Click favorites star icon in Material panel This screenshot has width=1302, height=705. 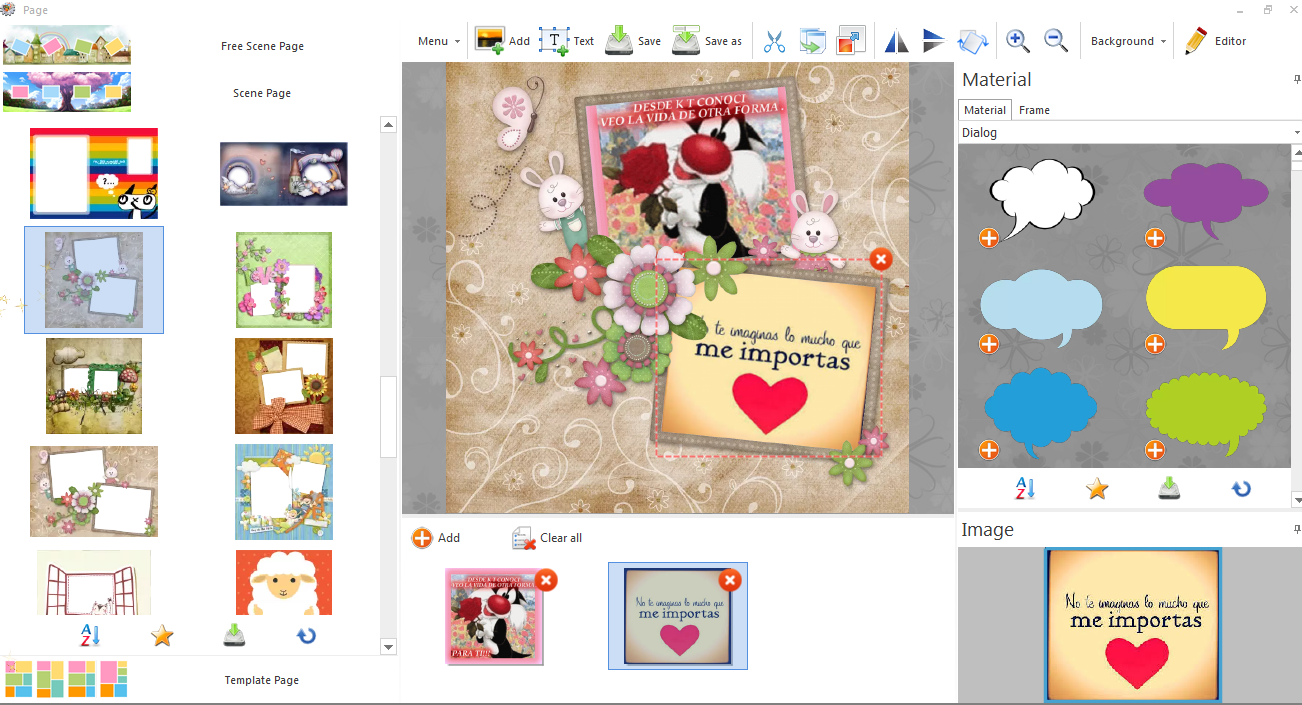1097,489
